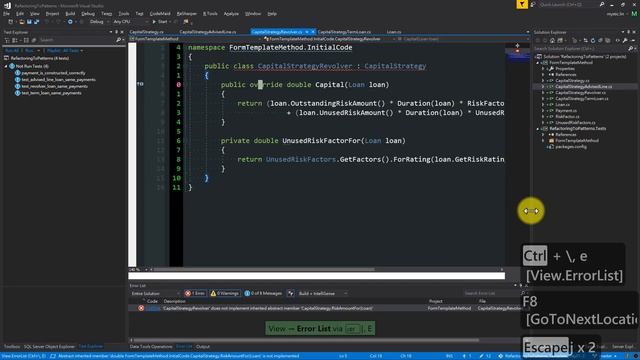The image size is (640, 360).
Task: Open the ReSharper menu
Action: click(187, 13)
